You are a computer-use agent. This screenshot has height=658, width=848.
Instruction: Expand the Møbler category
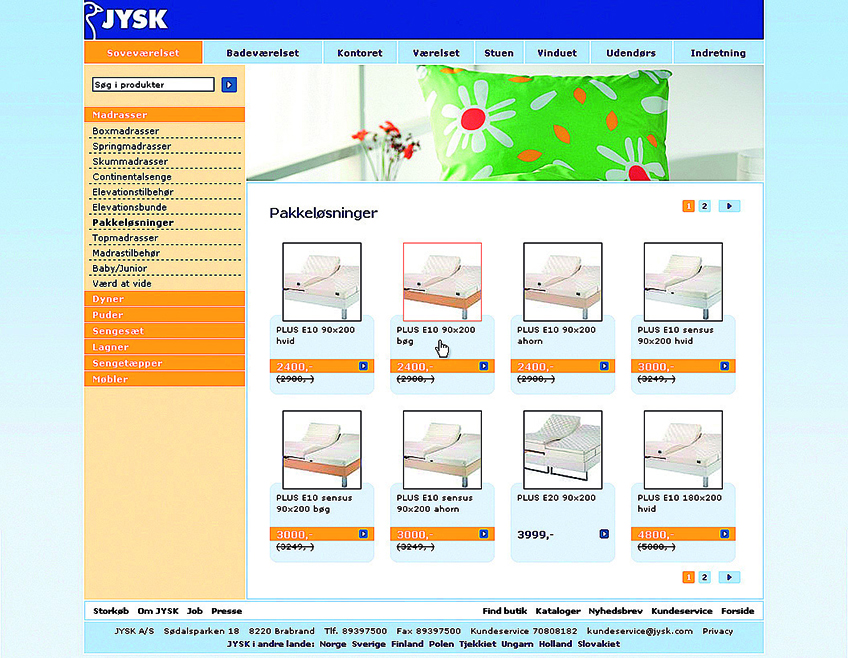pos(164,379)
